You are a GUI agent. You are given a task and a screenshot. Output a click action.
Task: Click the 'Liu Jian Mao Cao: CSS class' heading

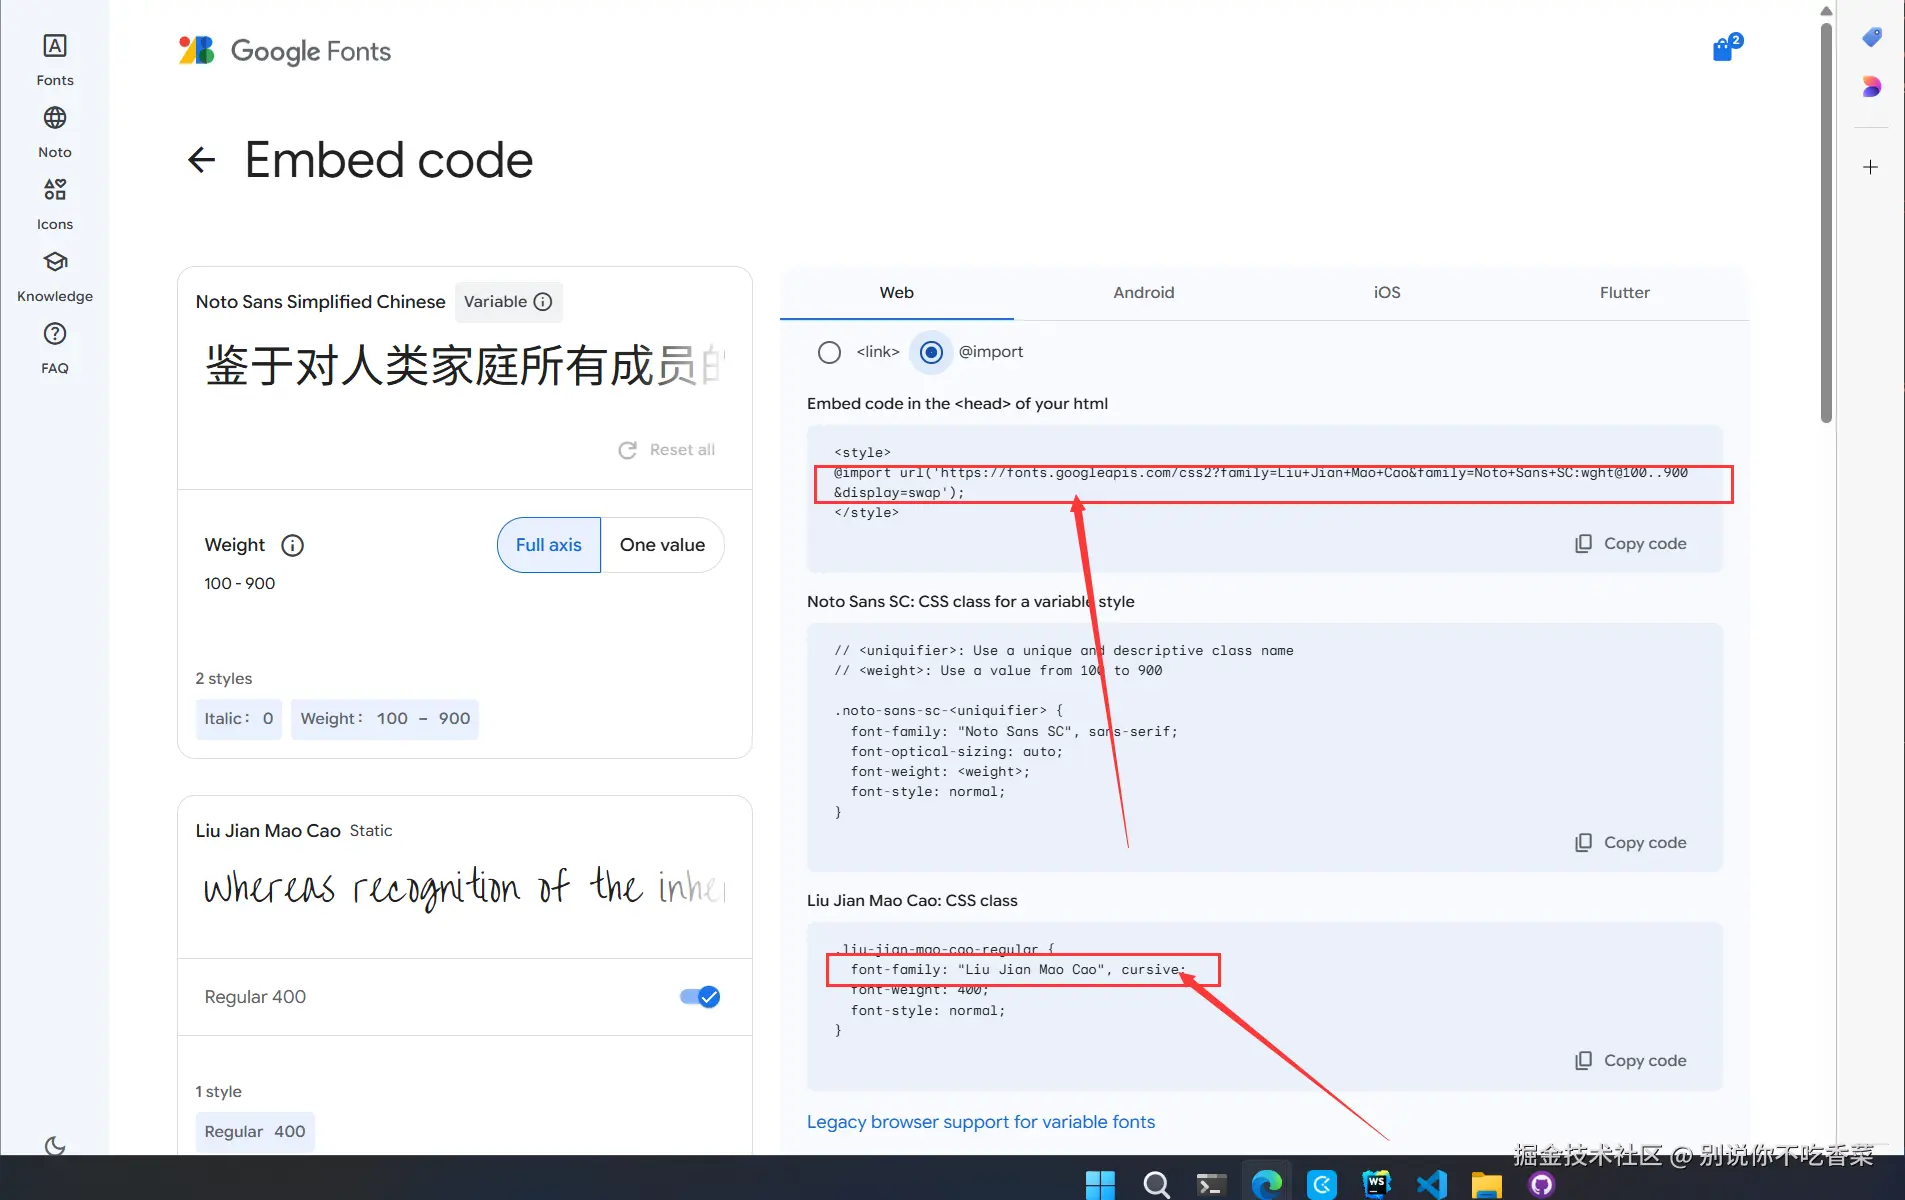tap(912, 901)
